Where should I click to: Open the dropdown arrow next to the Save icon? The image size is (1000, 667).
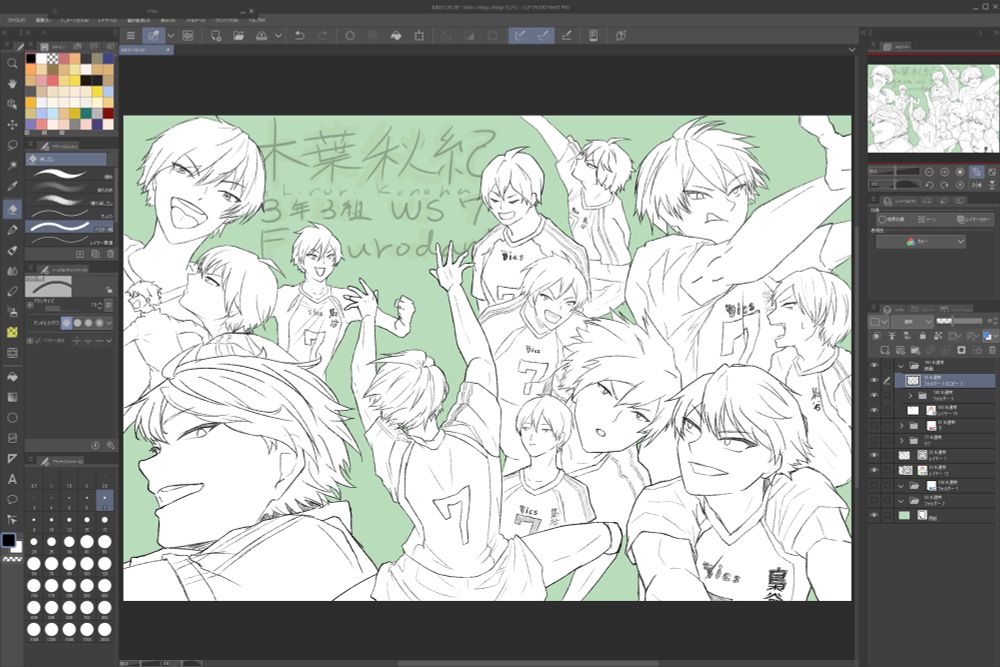tap(278, 36)
